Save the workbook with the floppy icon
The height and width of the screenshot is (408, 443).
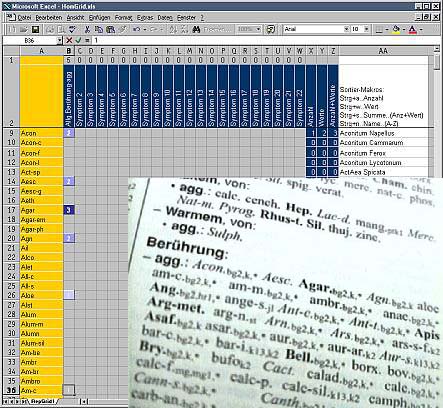click(35, 29)
